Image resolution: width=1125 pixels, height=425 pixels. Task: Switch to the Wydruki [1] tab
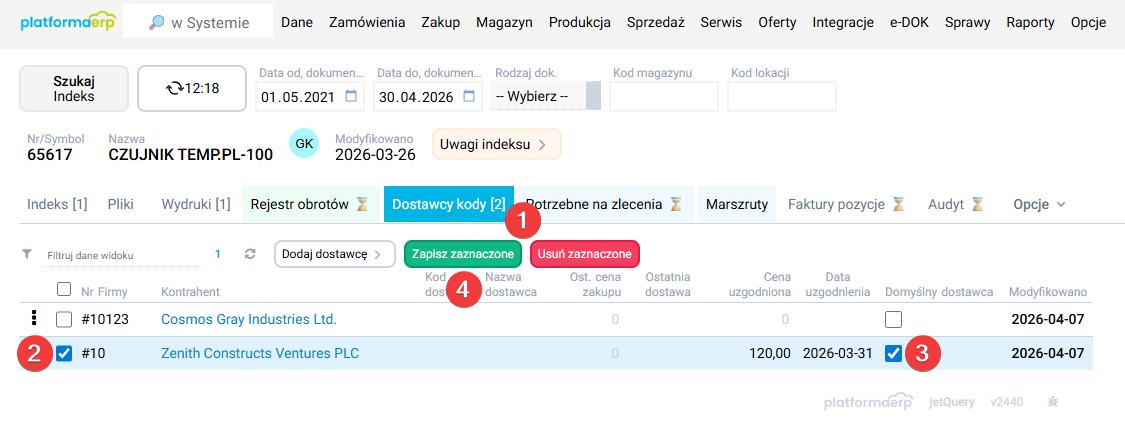[x=196, y=205]
